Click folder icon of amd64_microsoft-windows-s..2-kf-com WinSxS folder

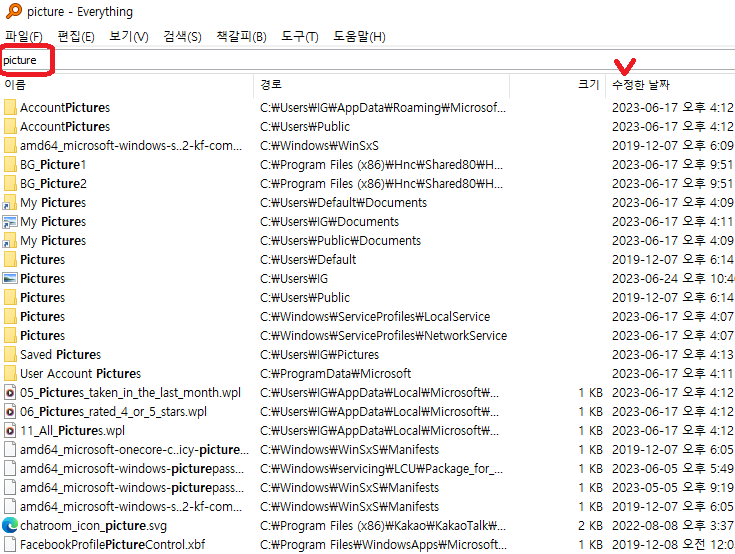(10, 145)
